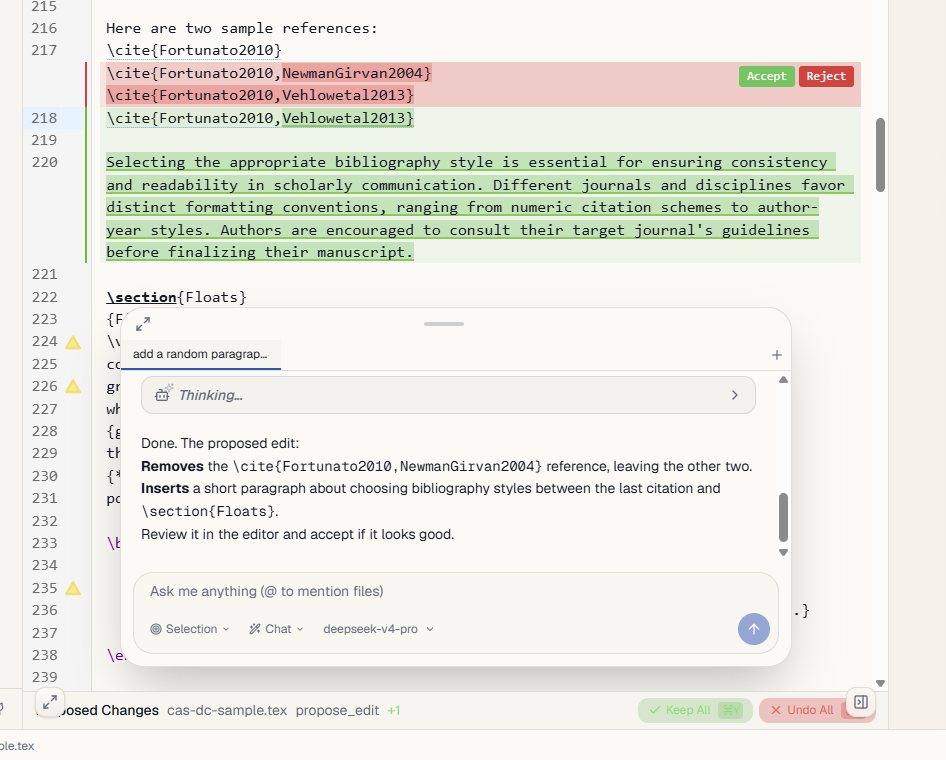Viewport: 946px width, 760px height.
Task: Click 'Done. The proposed edit:' text
Action: (220, 443)
